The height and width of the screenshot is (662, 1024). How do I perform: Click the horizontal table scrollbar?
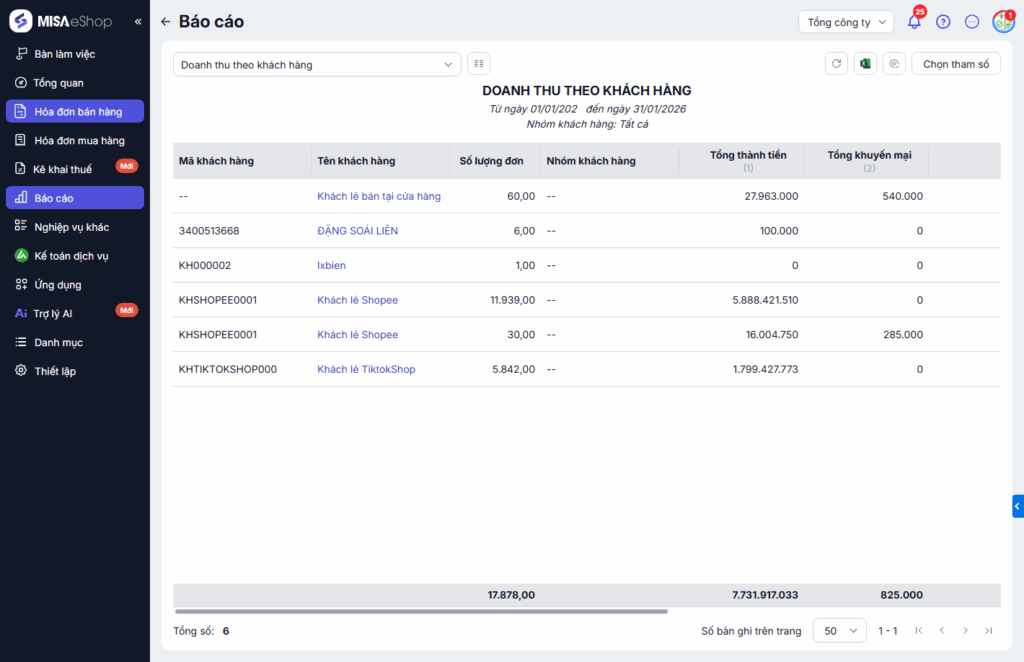[420, 611]
